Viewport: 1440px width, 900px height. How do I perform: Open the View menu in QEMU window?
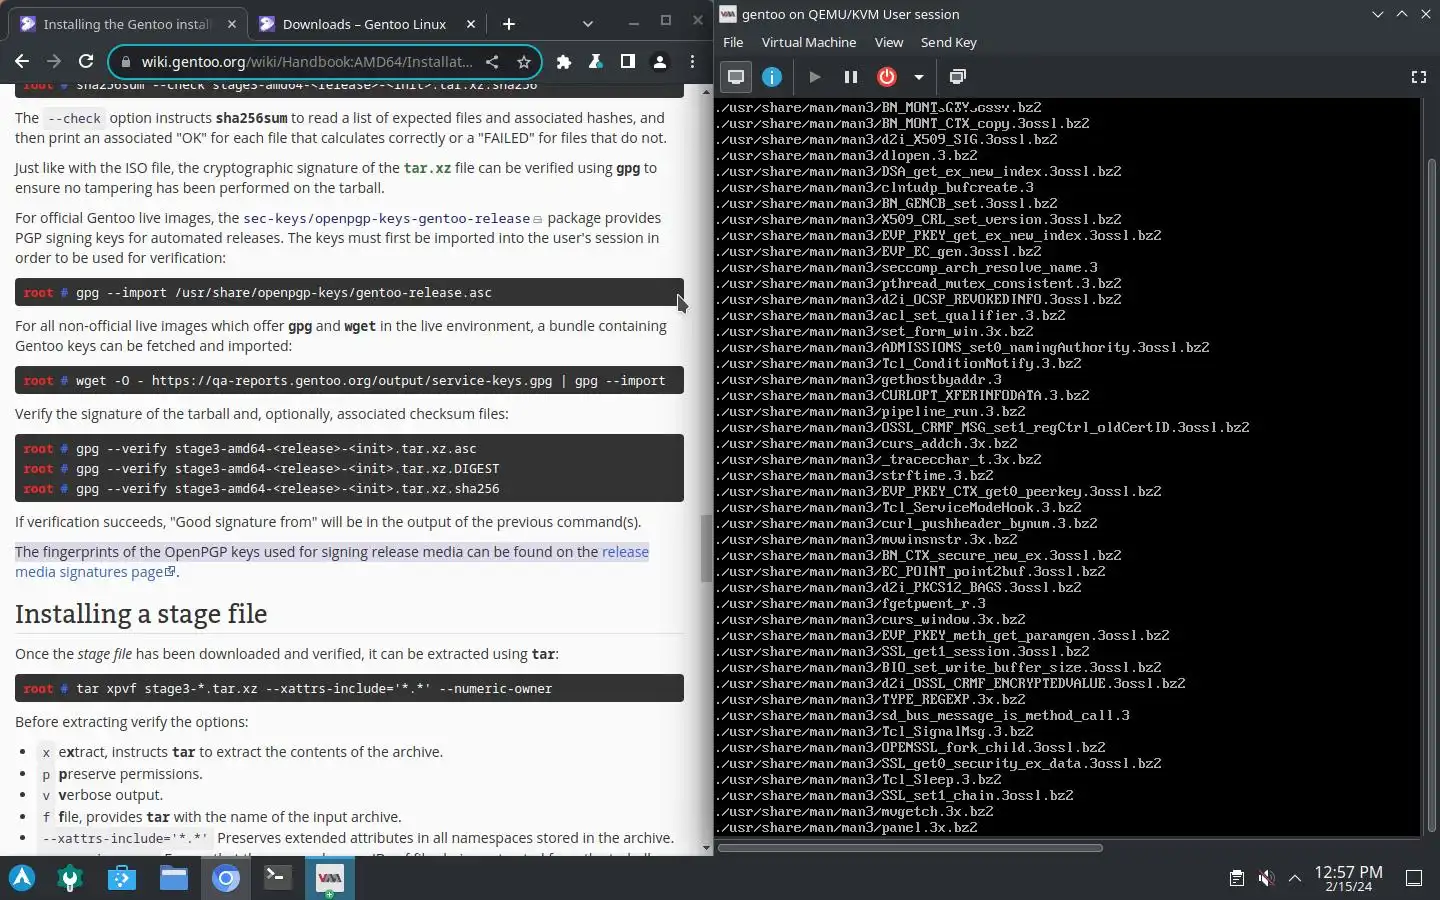889,42
